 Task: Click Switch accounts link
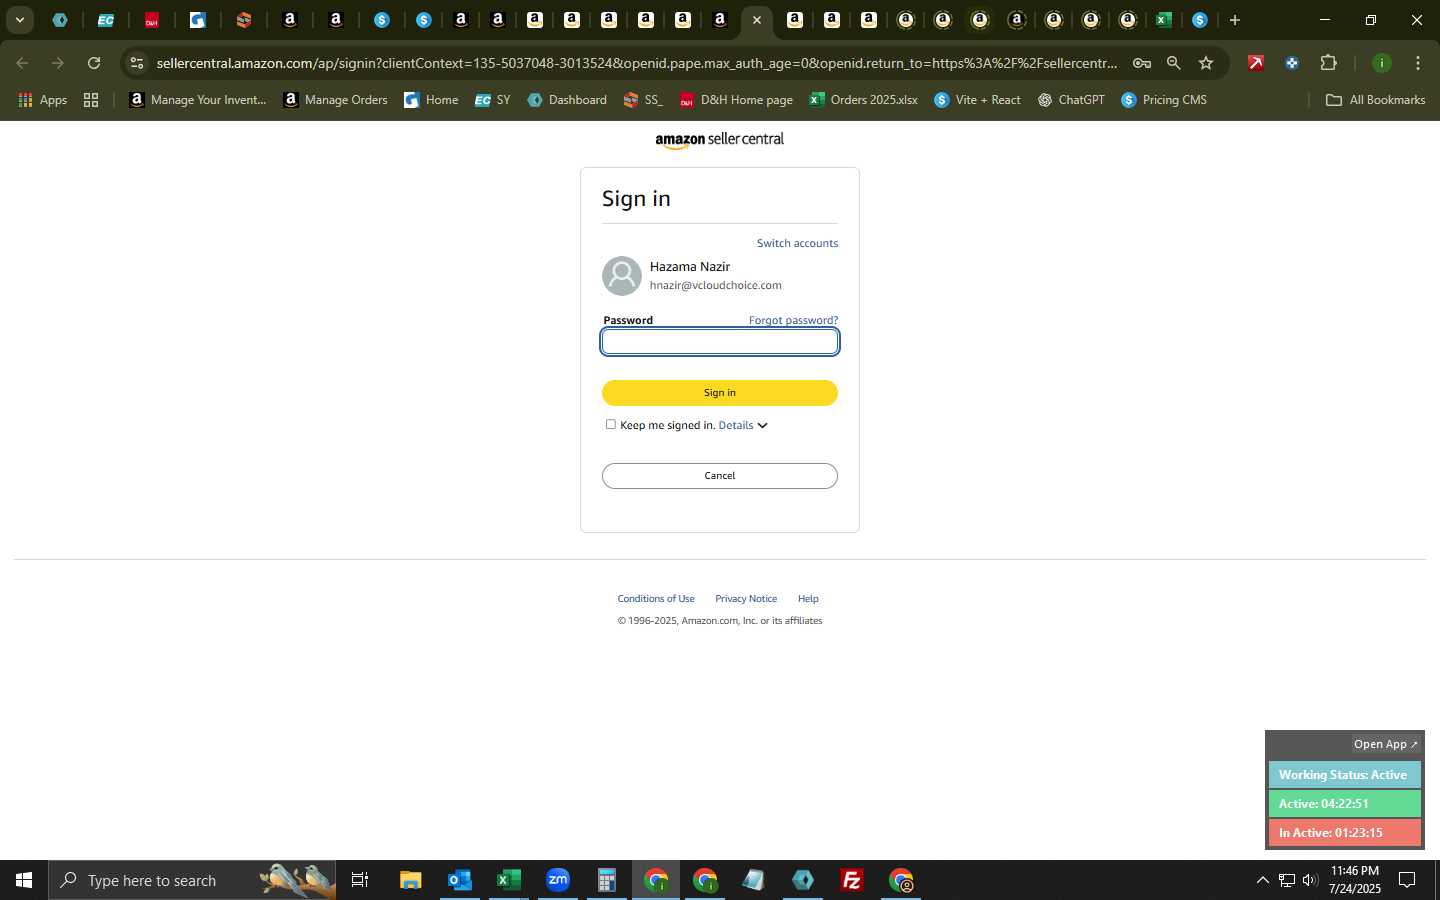tap(797, 243)
